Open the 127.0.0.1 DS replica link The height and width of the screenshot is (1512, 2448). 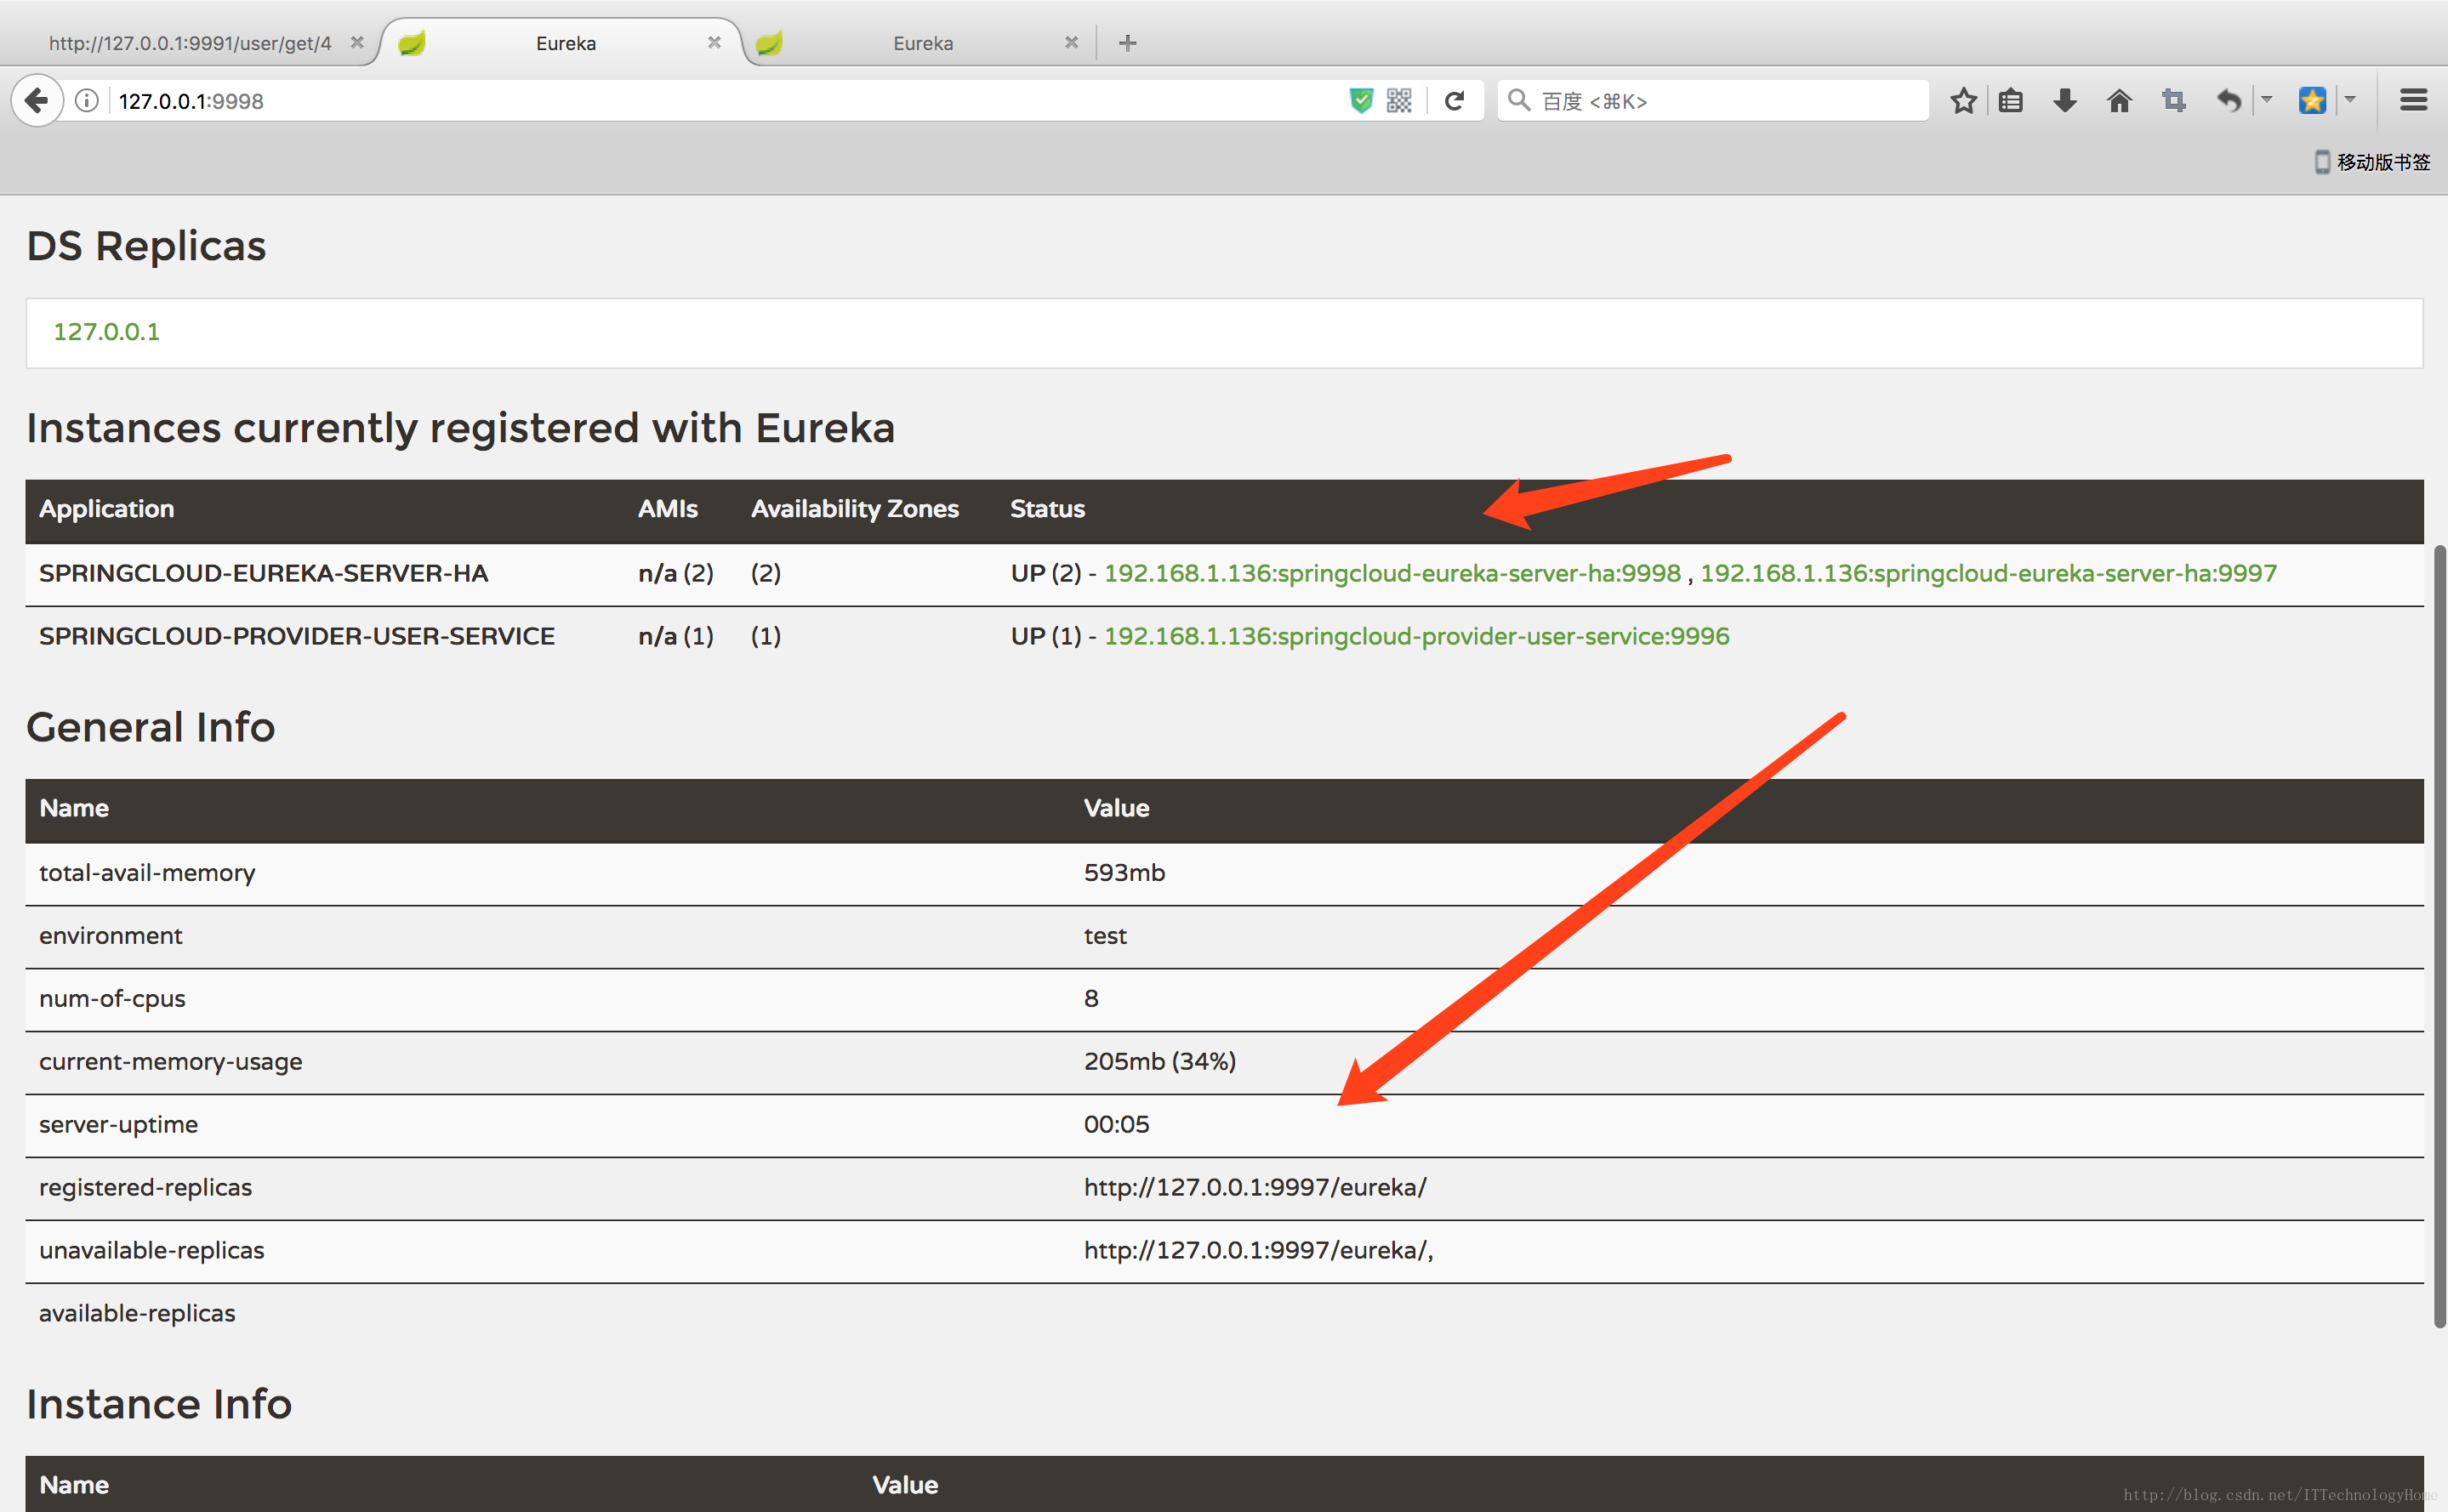click(106, 332)
